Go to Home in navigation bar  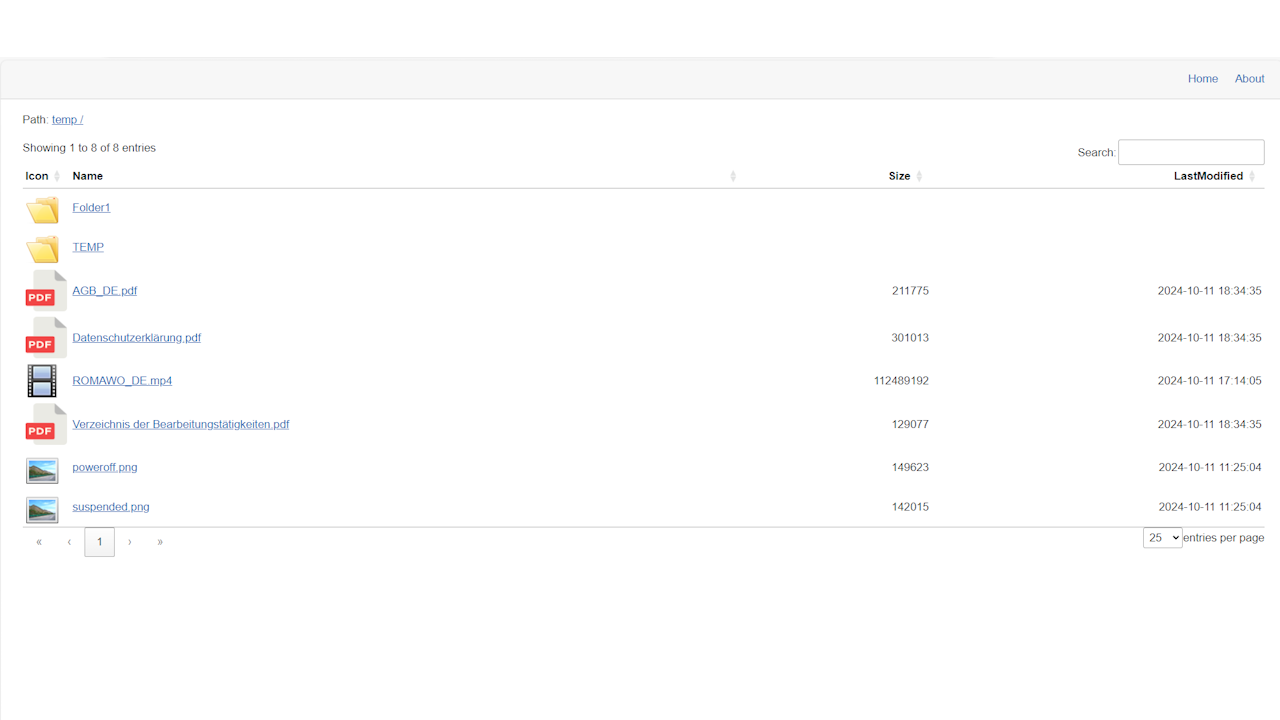pyautogui.click(x=1202, y=79)
